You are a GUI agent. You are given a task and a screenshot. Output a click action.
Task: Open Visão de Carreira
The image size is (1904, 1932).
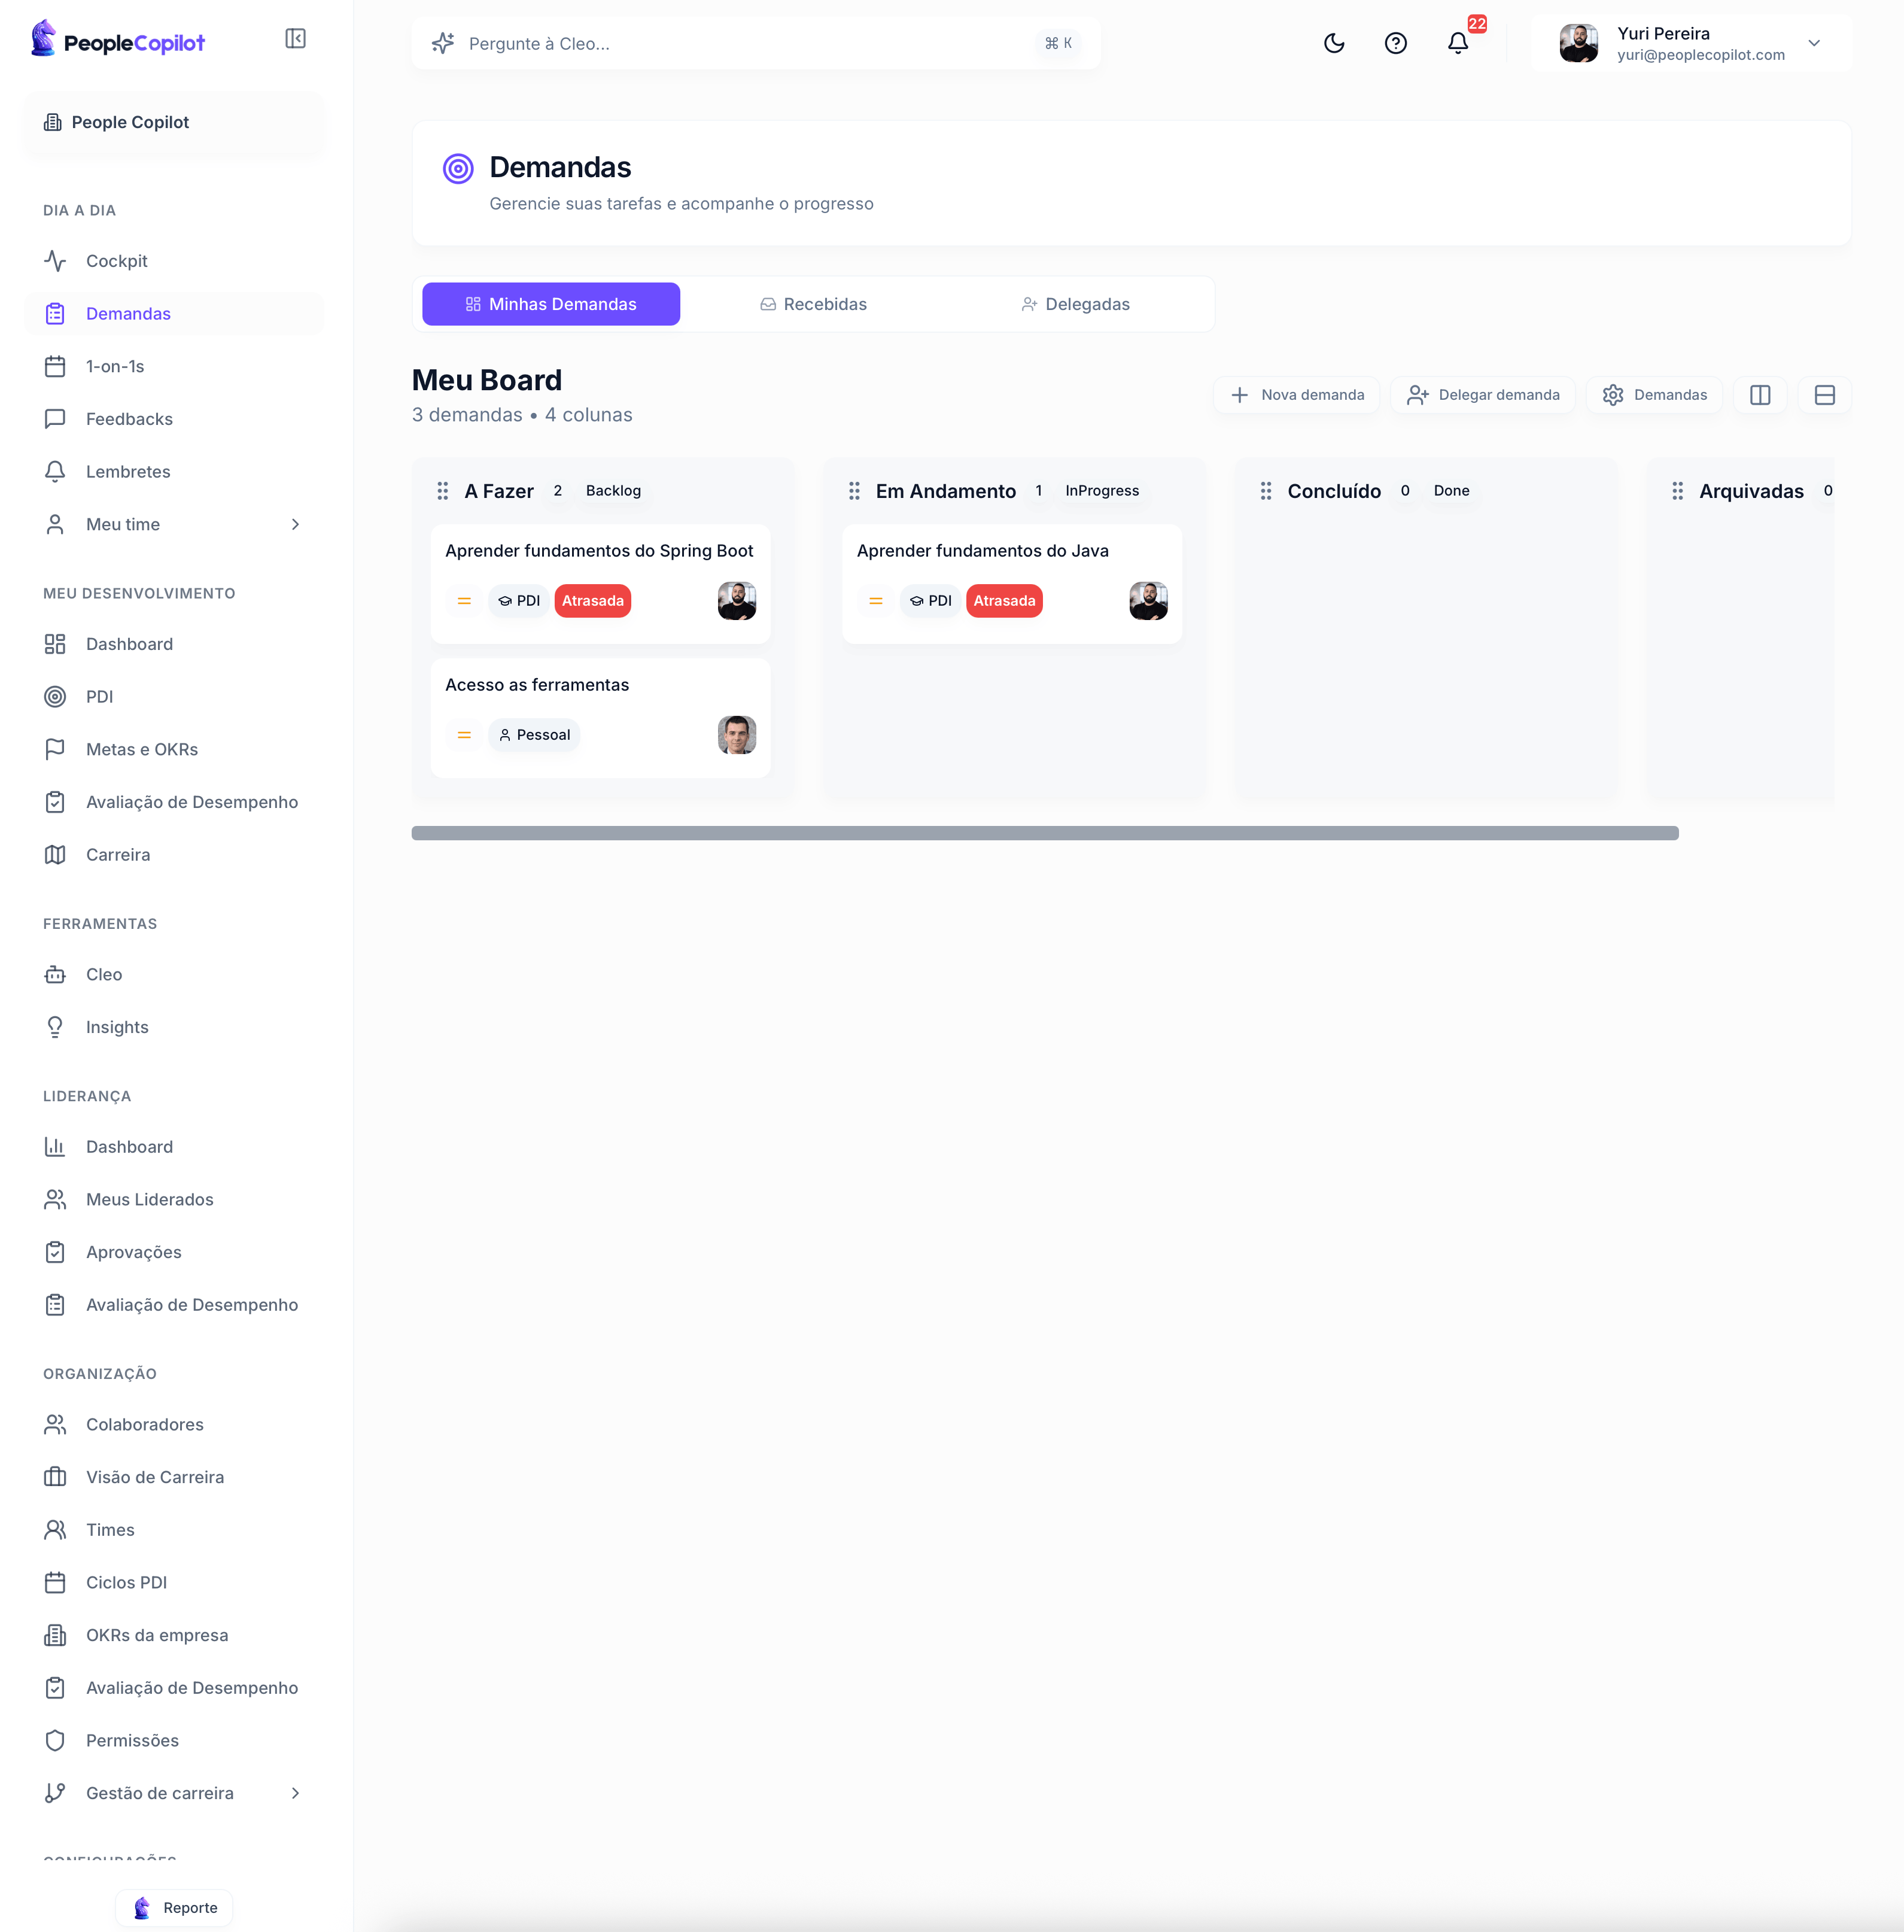pos(174,1477)
